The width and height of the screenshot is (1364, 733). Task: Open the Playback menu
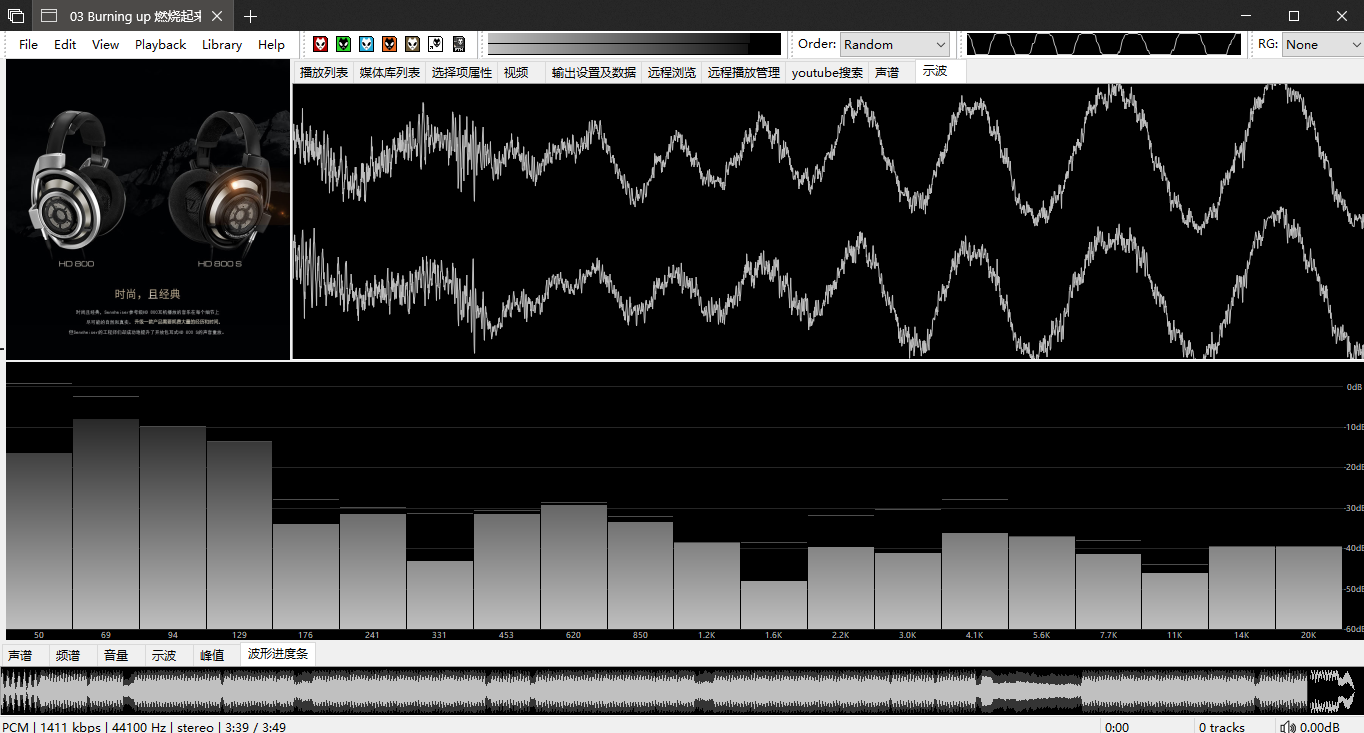point(160,45)
